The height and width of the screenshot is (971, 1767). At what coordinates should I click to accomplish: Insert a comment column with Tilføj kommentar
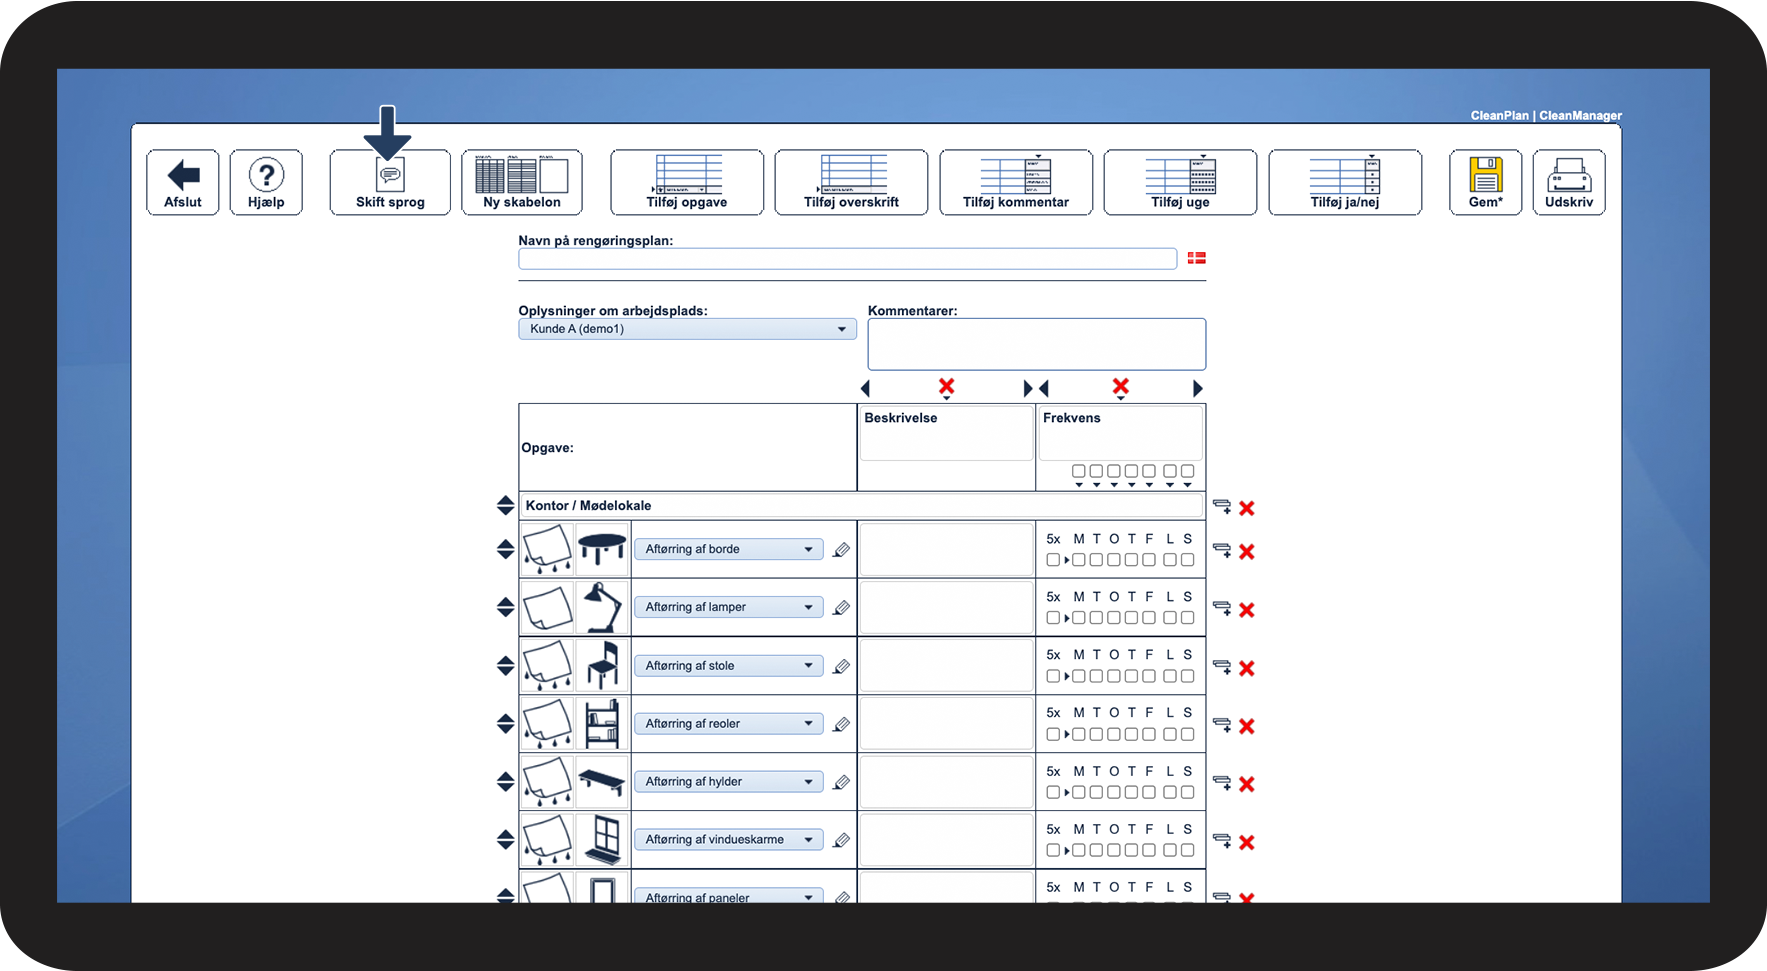tap(1016, 182)
